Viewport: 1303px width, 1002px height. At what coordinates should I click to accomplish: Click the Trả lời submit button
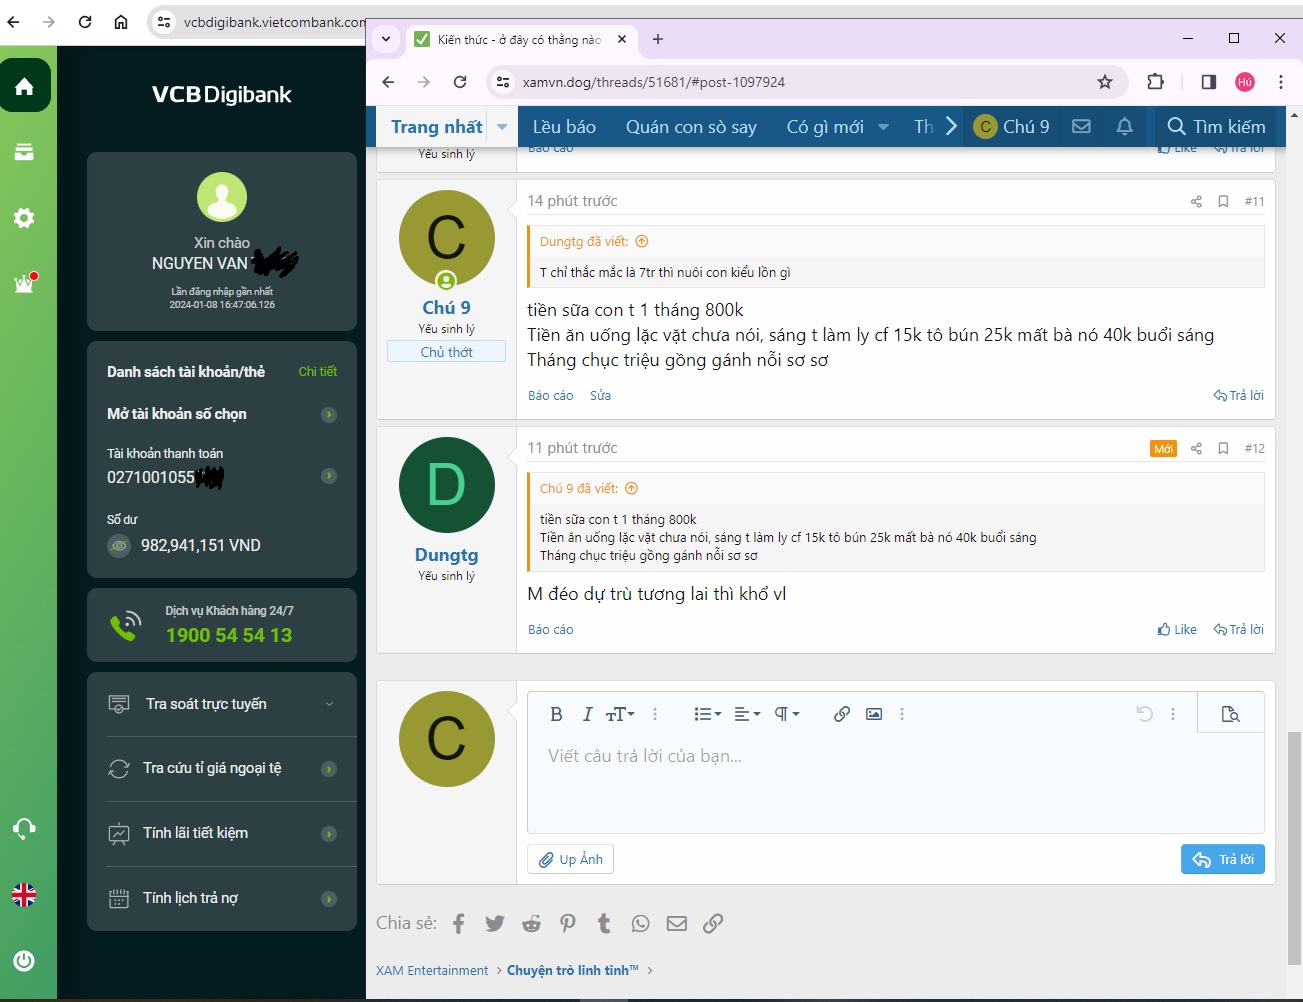1222,860
